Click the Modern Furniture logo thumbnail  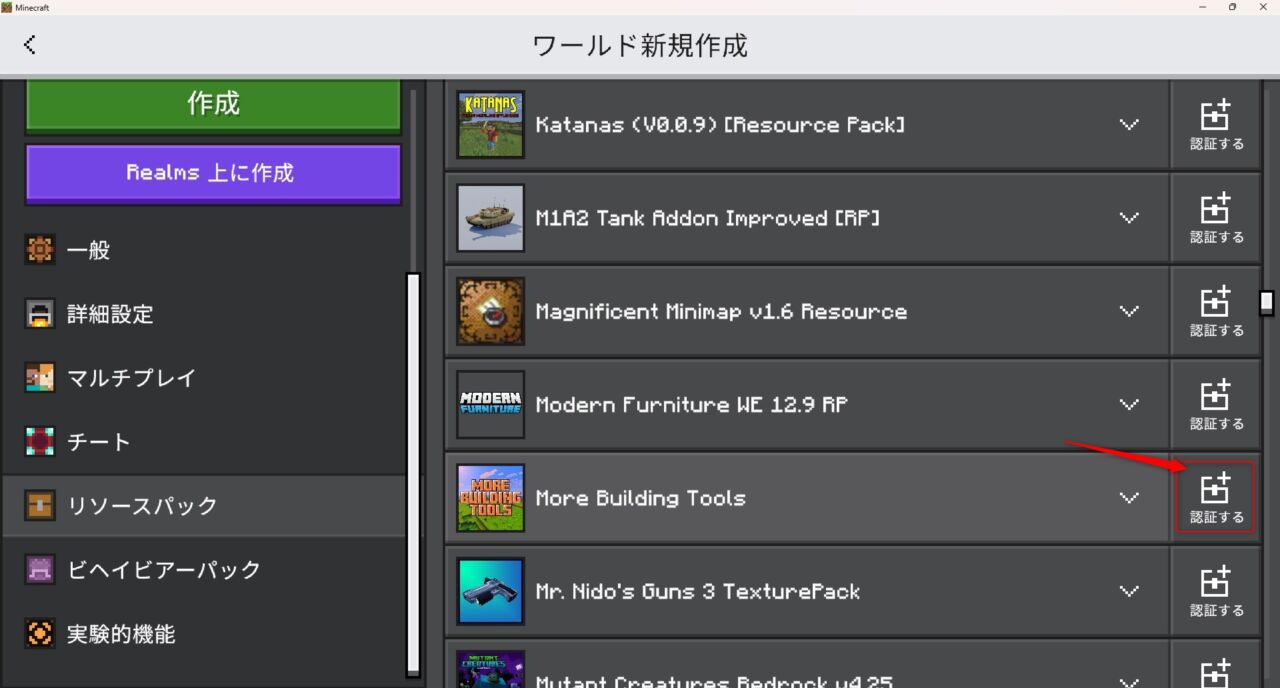coord(490,404)
